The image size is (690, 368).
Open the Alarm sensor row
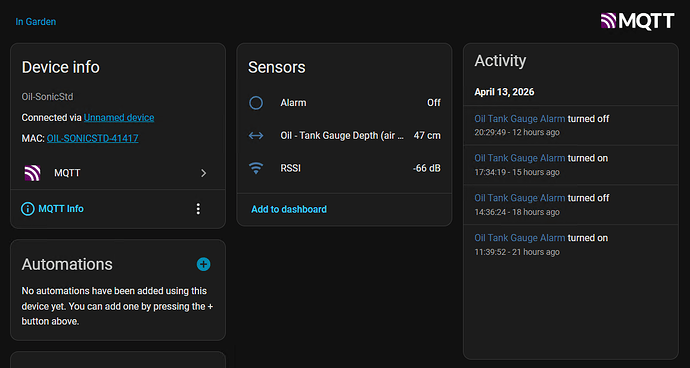344,103
